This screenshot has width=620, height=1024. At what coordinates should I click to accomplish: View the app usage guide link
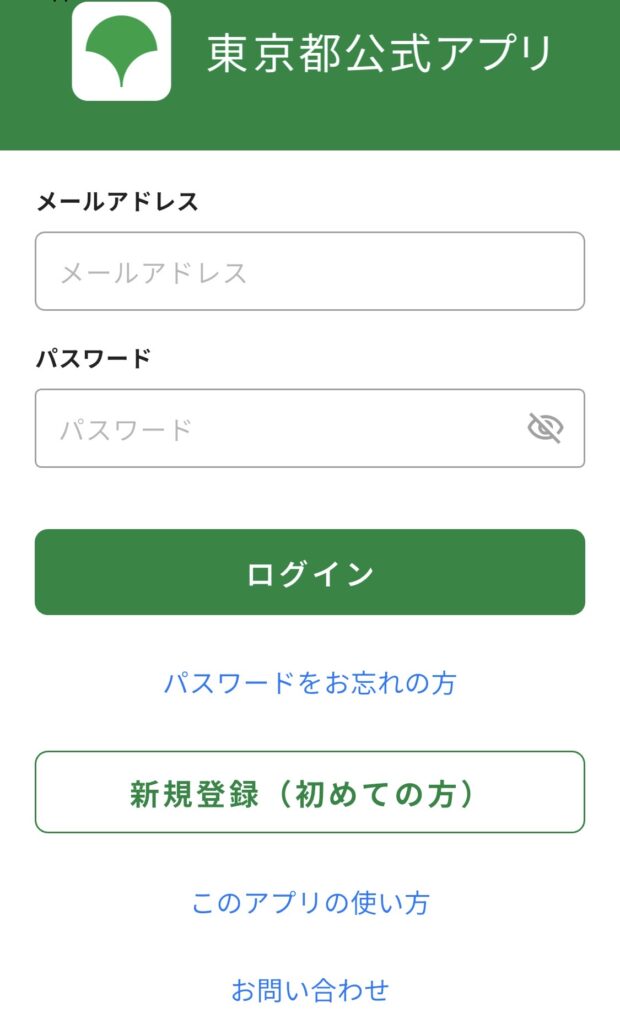click(x=310, y=904)
